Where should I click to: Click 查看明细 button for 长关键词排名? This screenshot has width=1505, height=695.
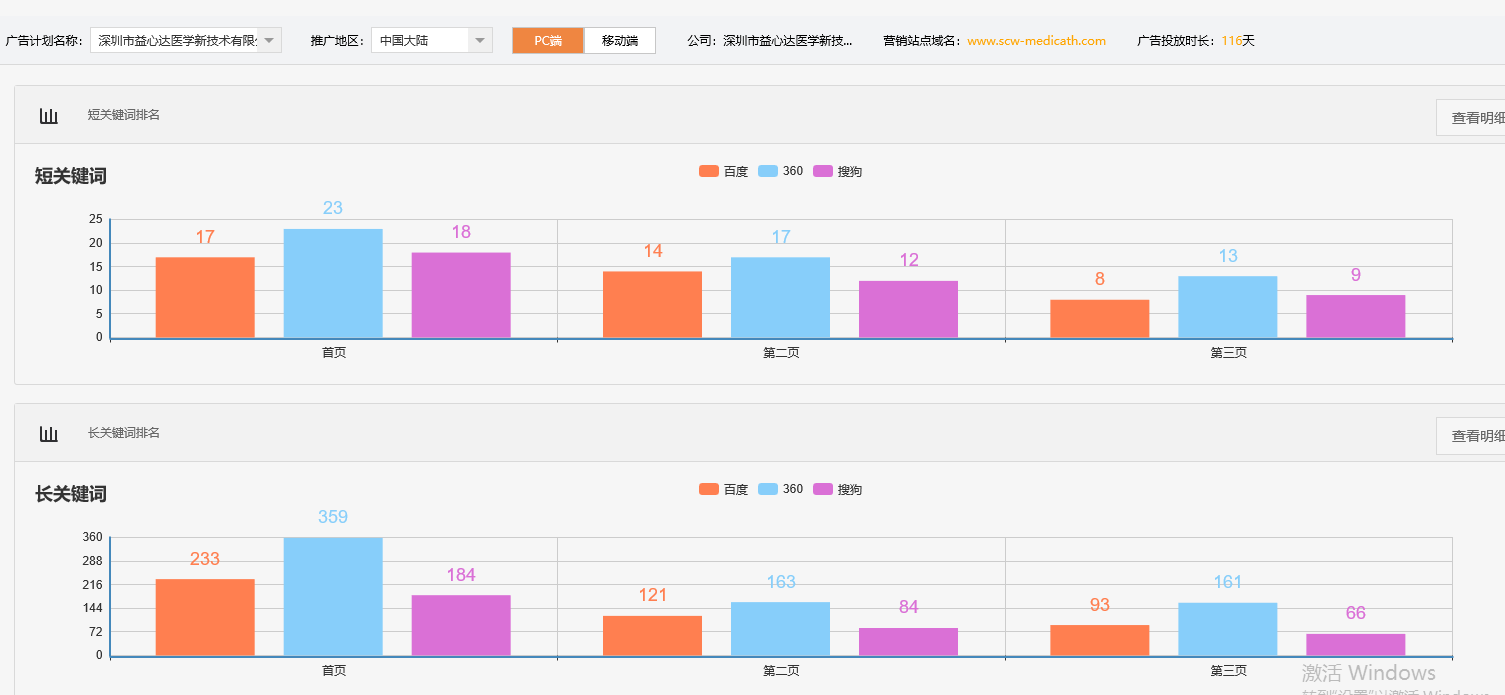point(1471,435)
